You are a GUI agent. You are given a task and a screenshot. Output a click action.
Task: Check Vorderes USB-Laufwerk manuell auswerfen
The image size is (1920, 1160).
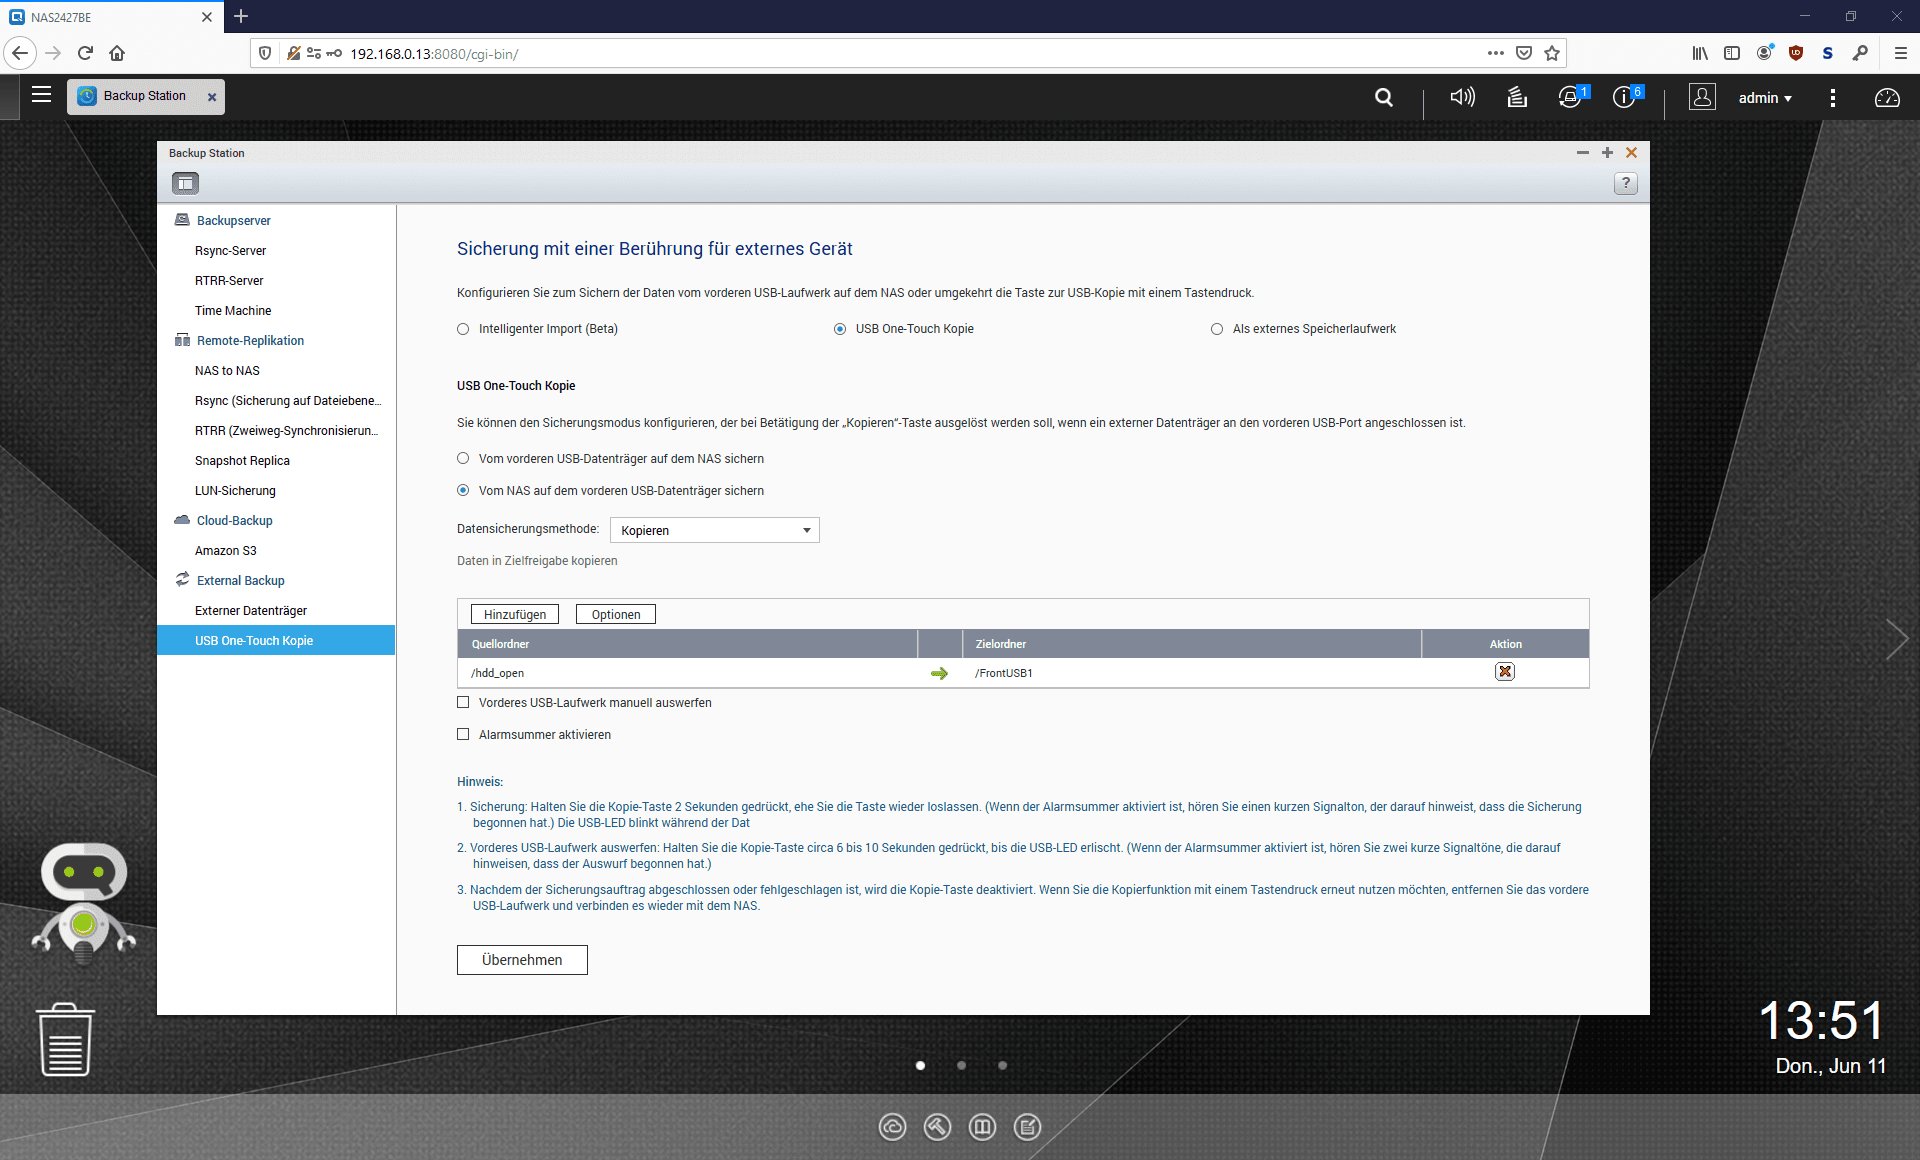pos(463,703)
